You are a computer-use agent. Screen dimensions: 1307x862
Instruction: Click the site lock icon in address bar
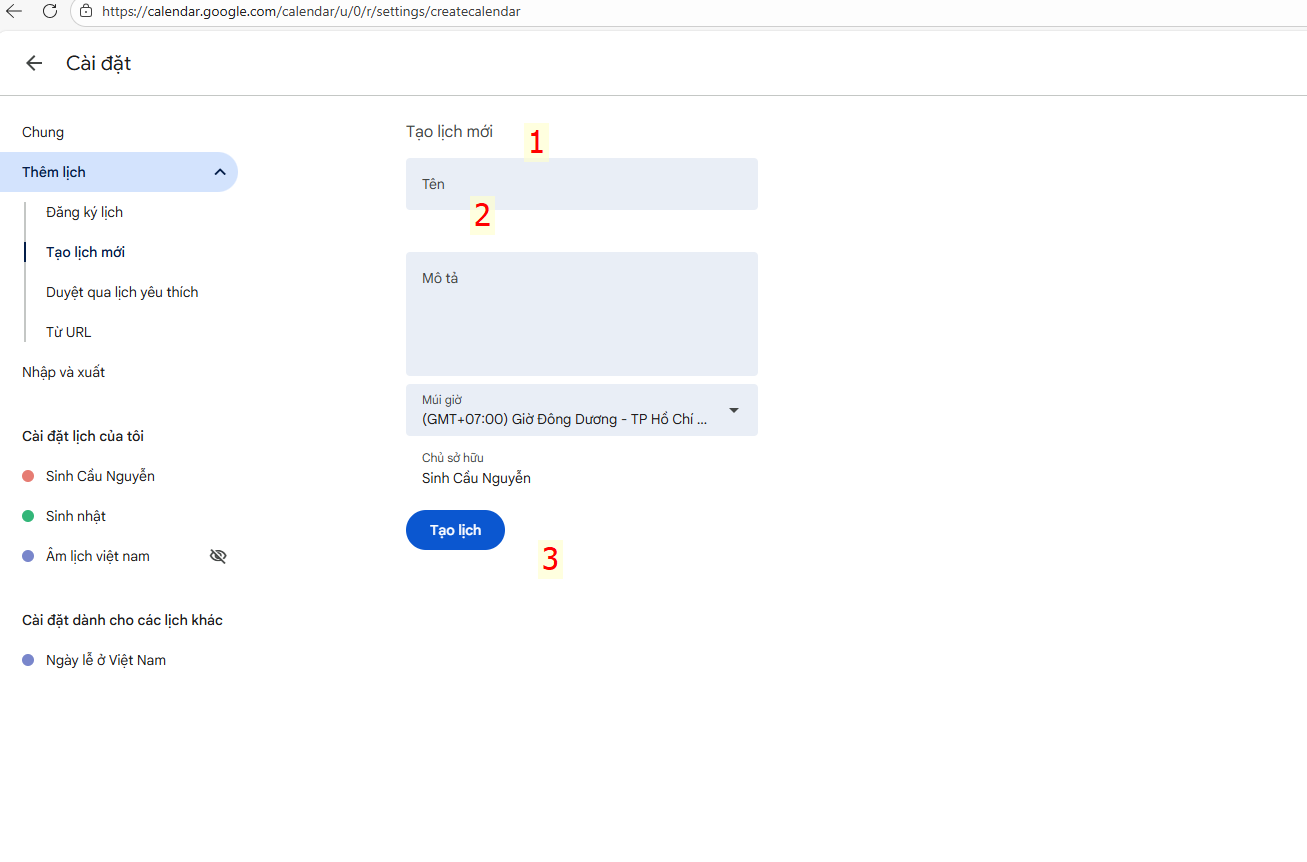[86, 12]
